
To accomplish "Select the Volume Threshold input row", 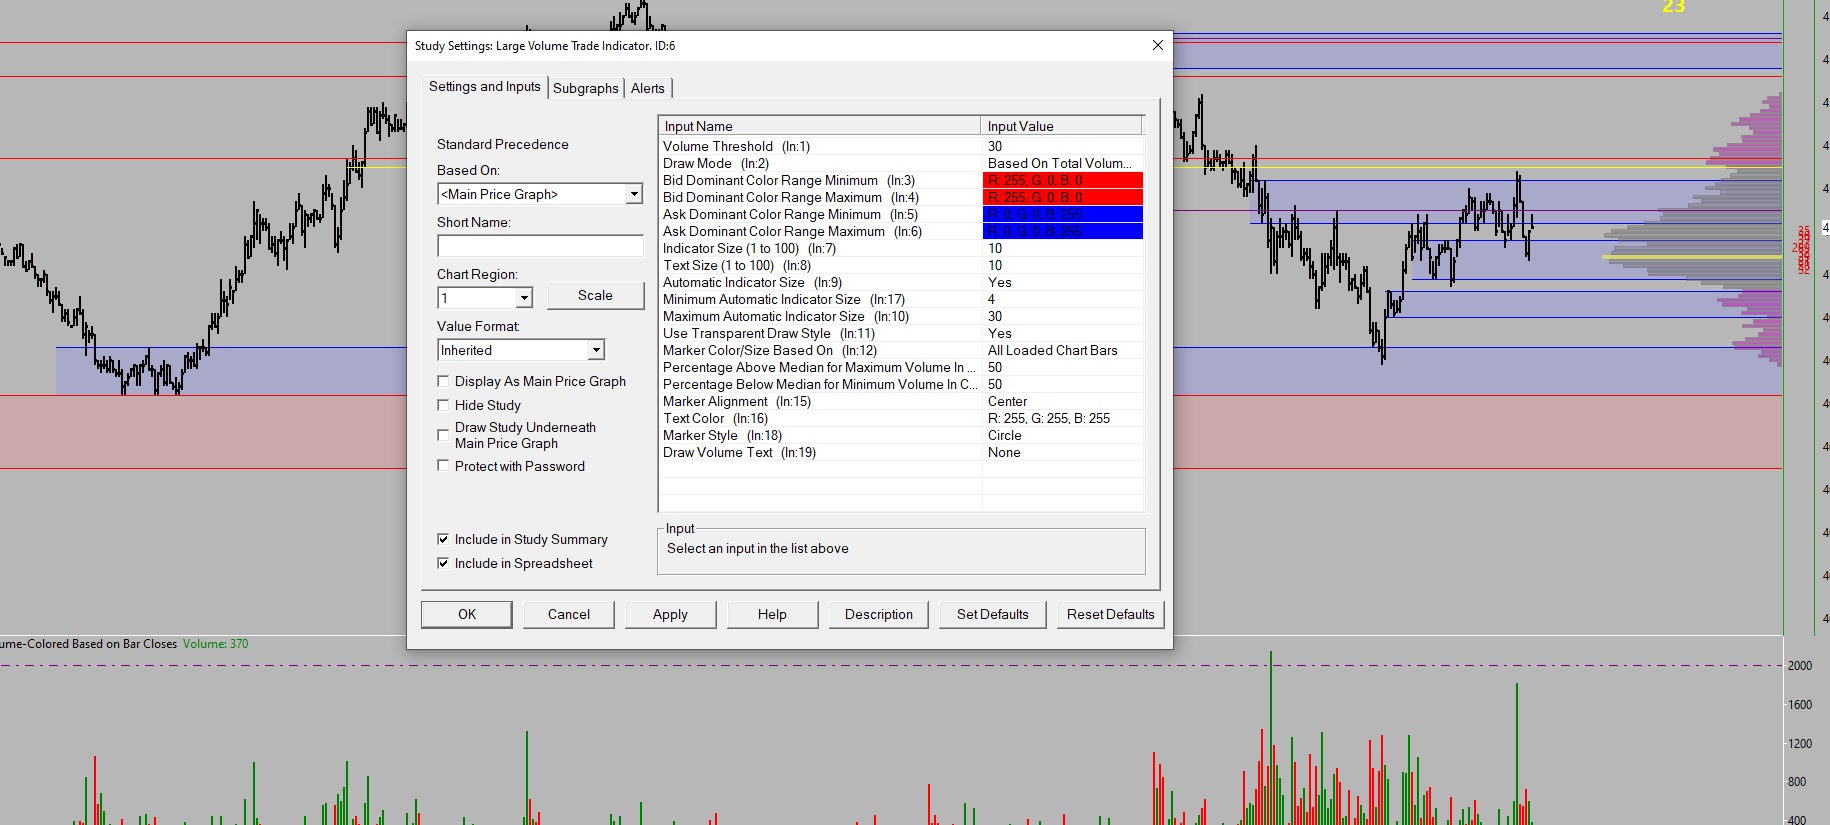I will pos(820,146).
